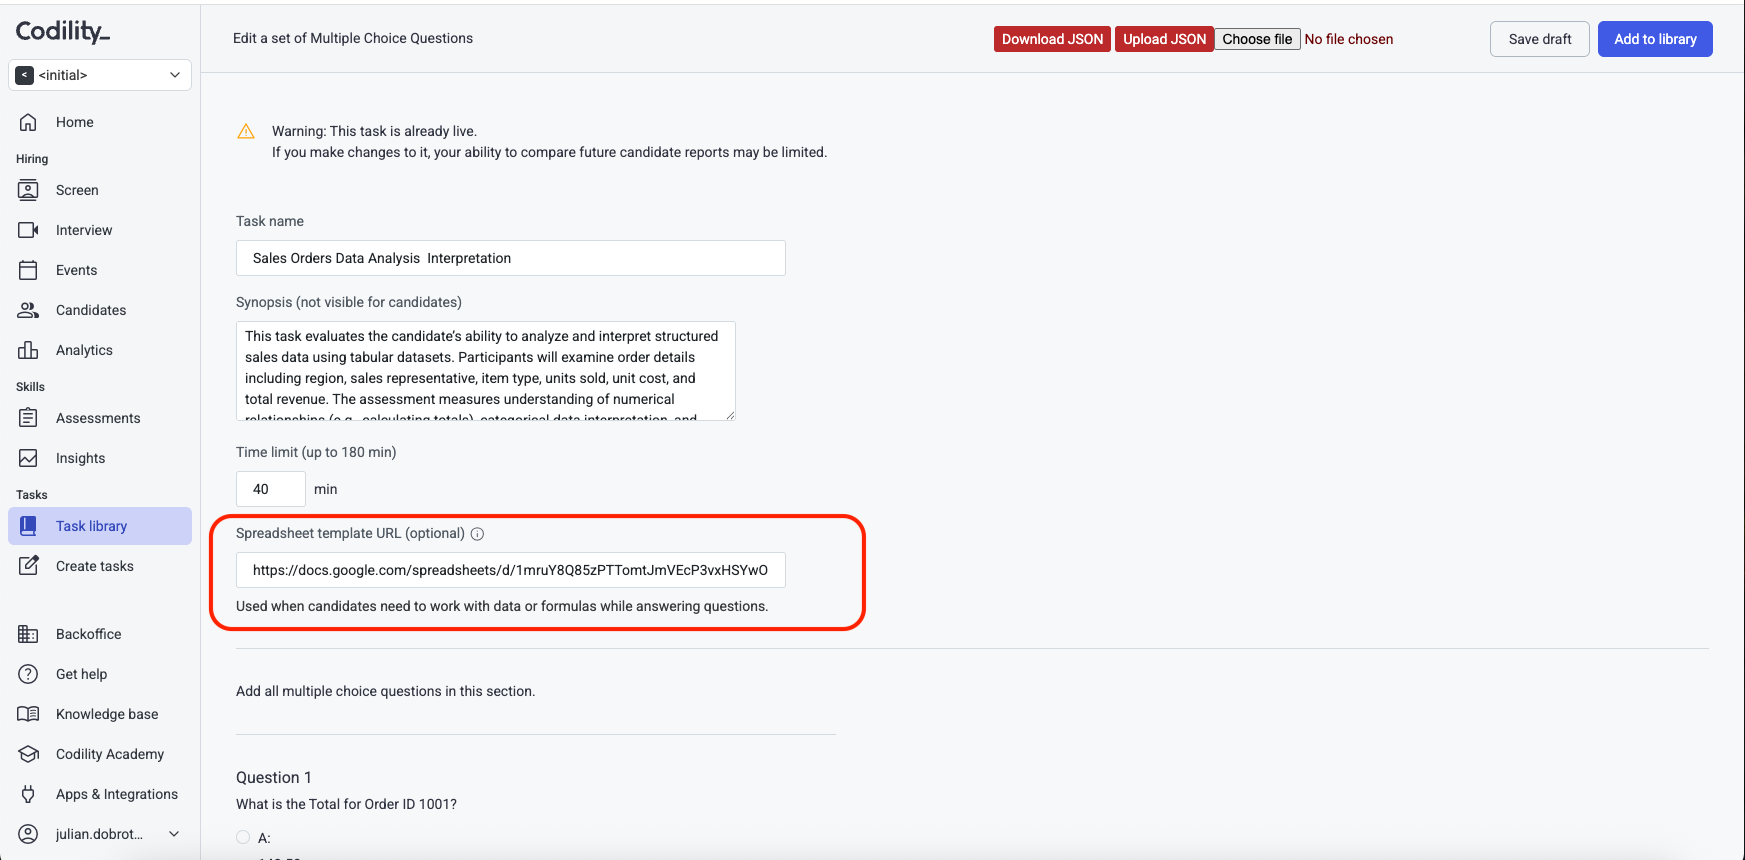Click the Analytics bar chart icon
Screen dimensions: 1745x860
tap(28, 350)
